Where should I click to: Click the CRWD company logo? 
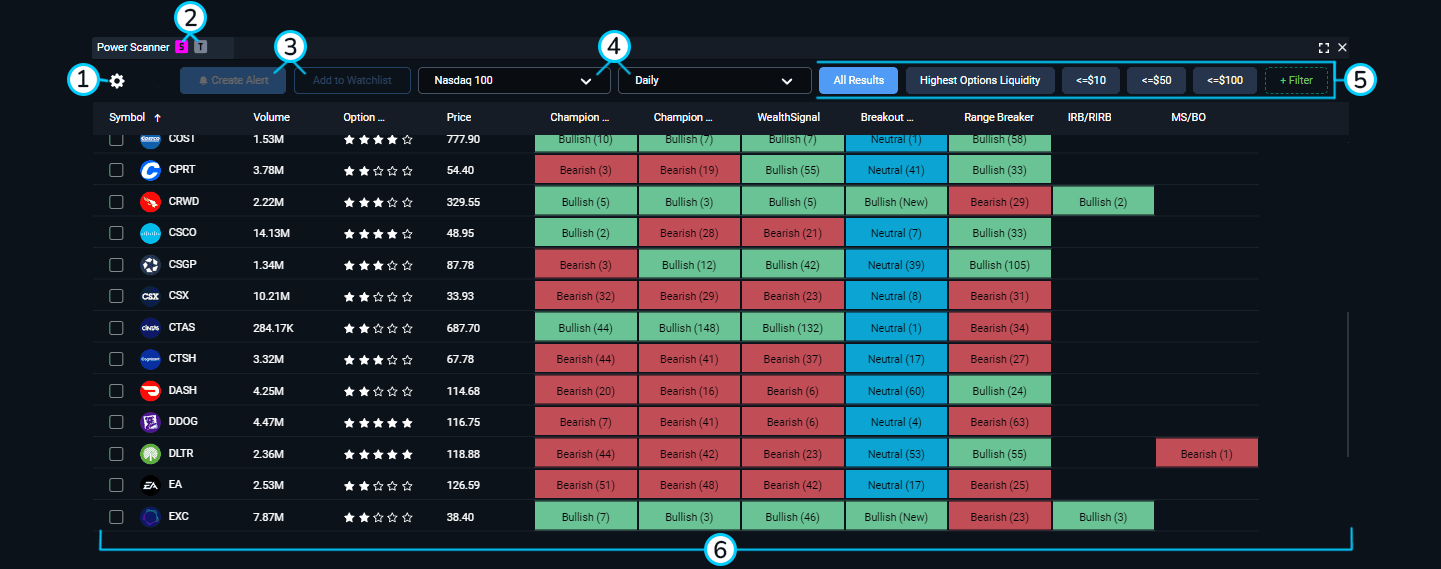pos(150,202)
